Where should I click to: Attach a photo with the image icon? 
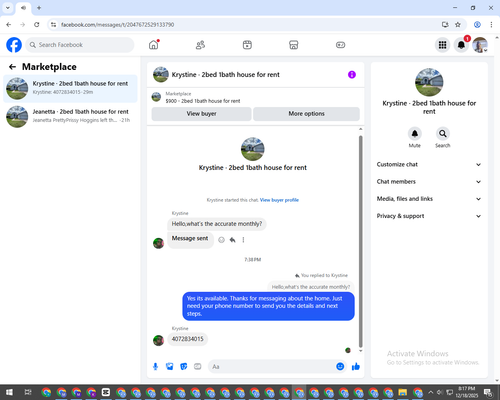(170, 367)
